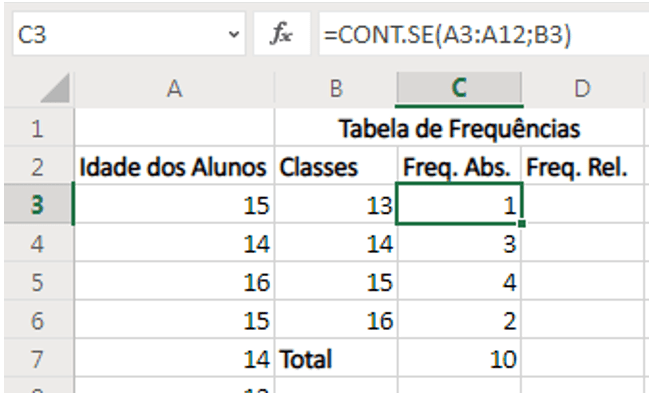Select the Freq. Rel. header cell
659x405 pixels.
[582, 168]
